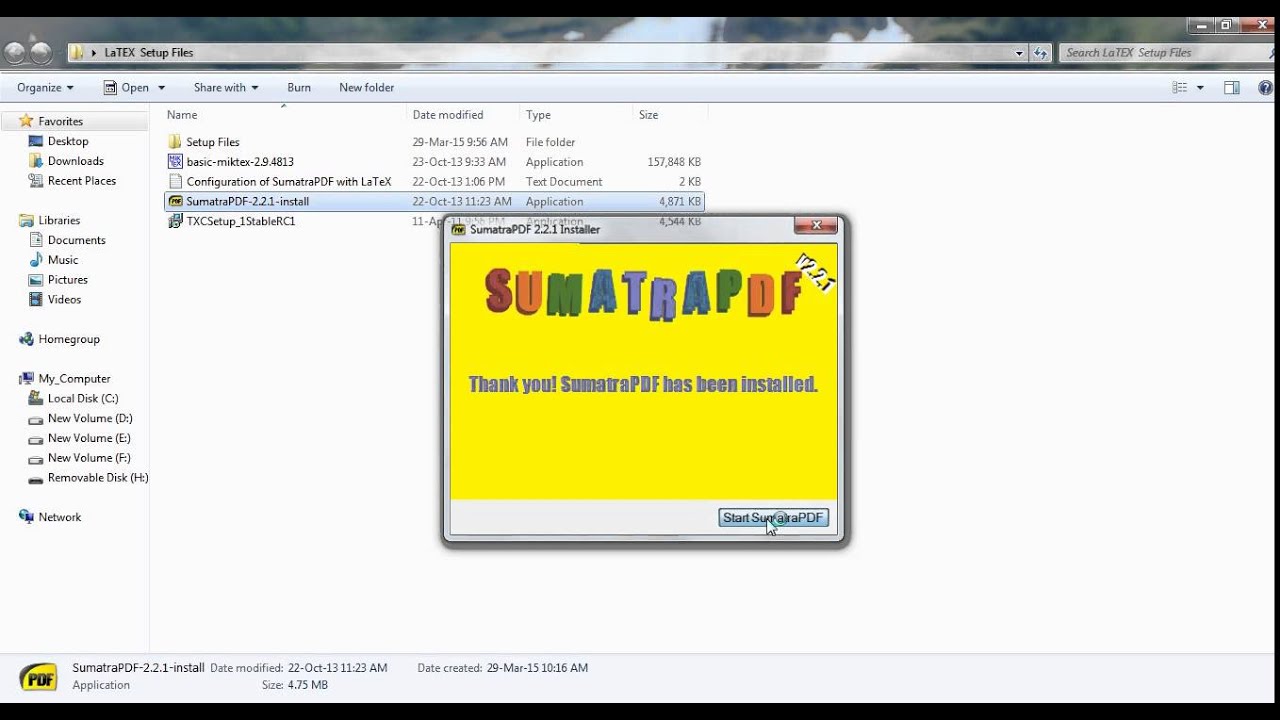
Task: Open New Volume (E:)
Action: pyautogui.click(x=89, y=438)
